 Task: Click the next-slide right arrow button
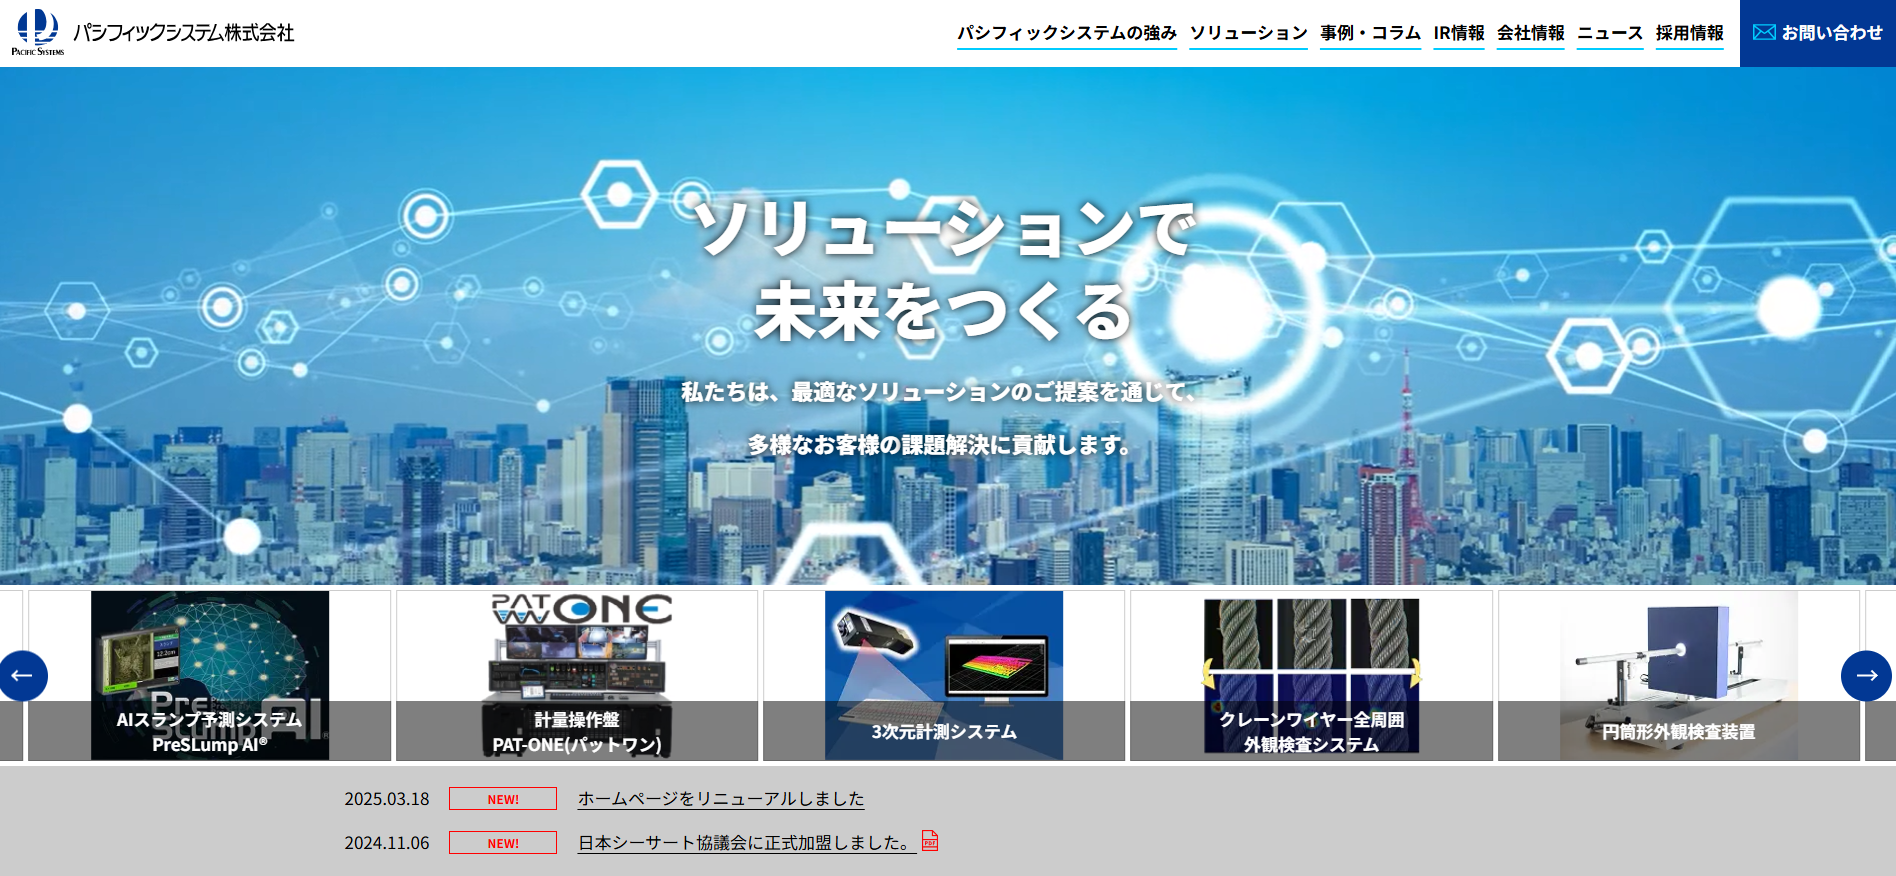1866,676
